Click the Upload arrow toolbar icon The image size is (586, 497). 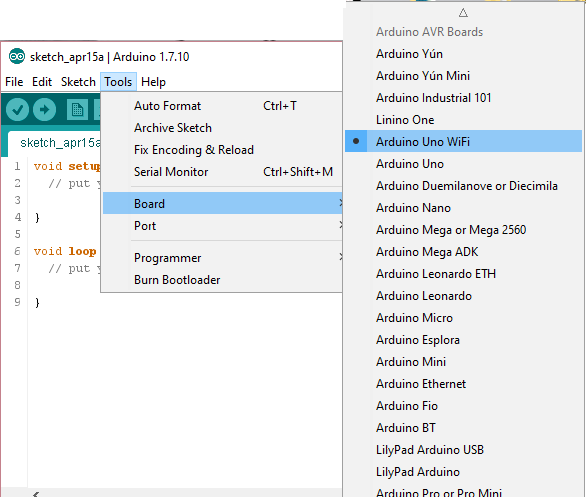[x=44, y=109]
